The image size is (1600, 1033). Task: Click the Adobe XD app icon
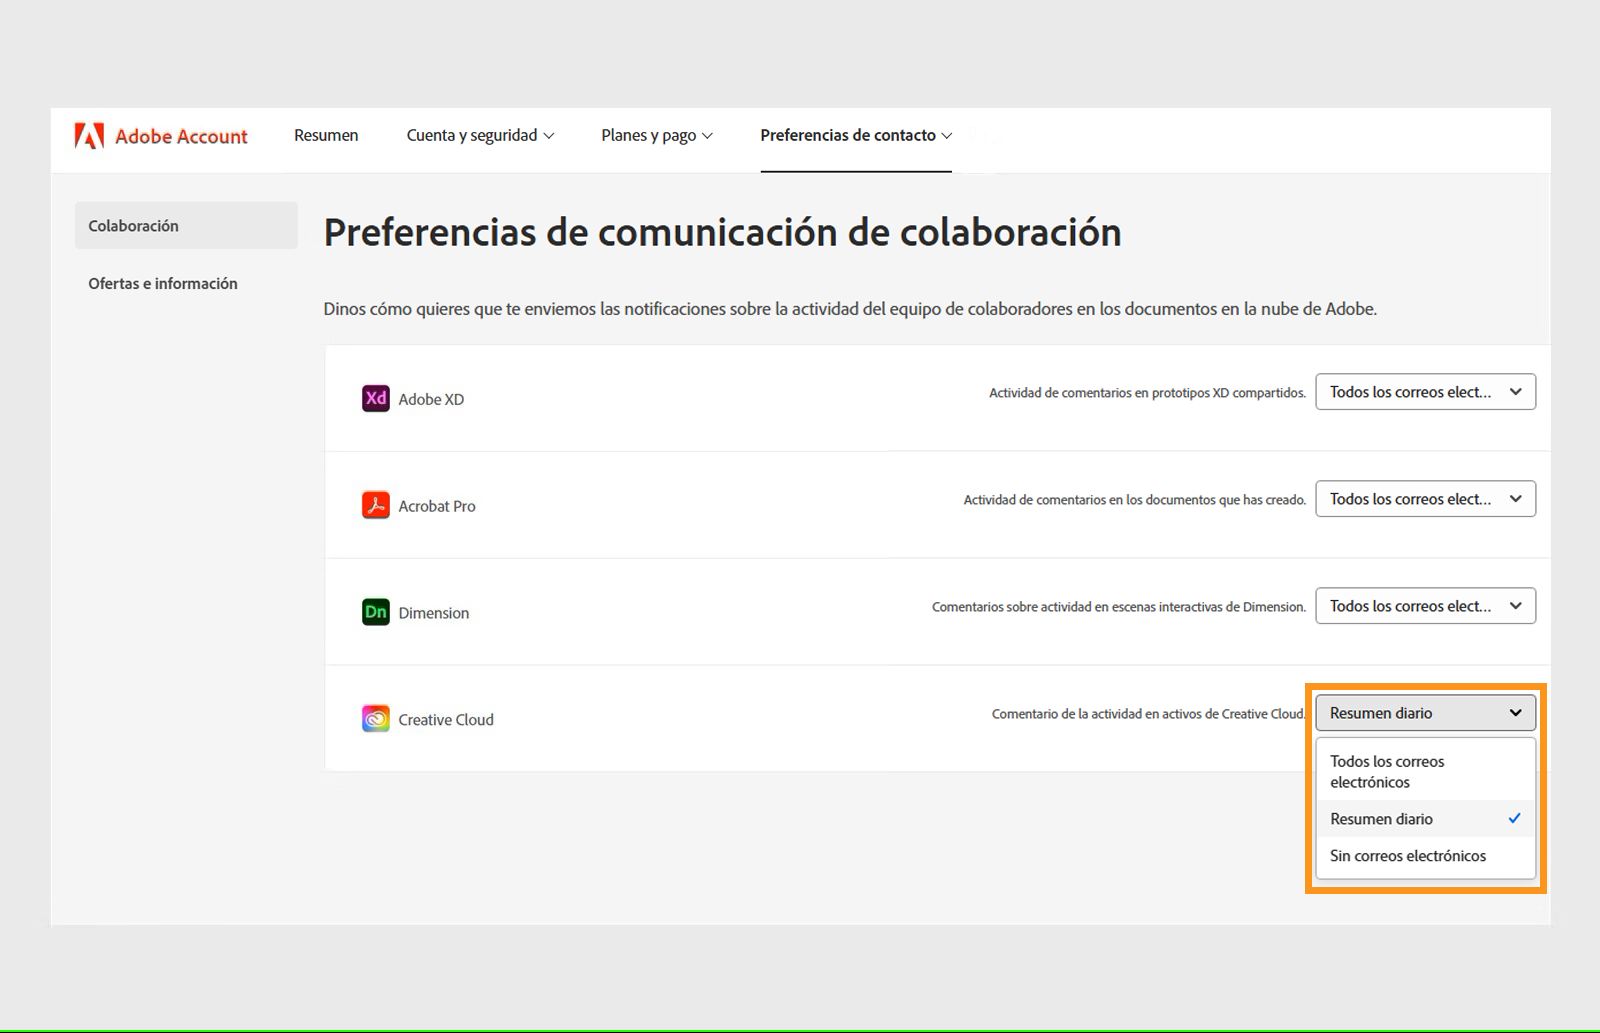coord(375,398)
